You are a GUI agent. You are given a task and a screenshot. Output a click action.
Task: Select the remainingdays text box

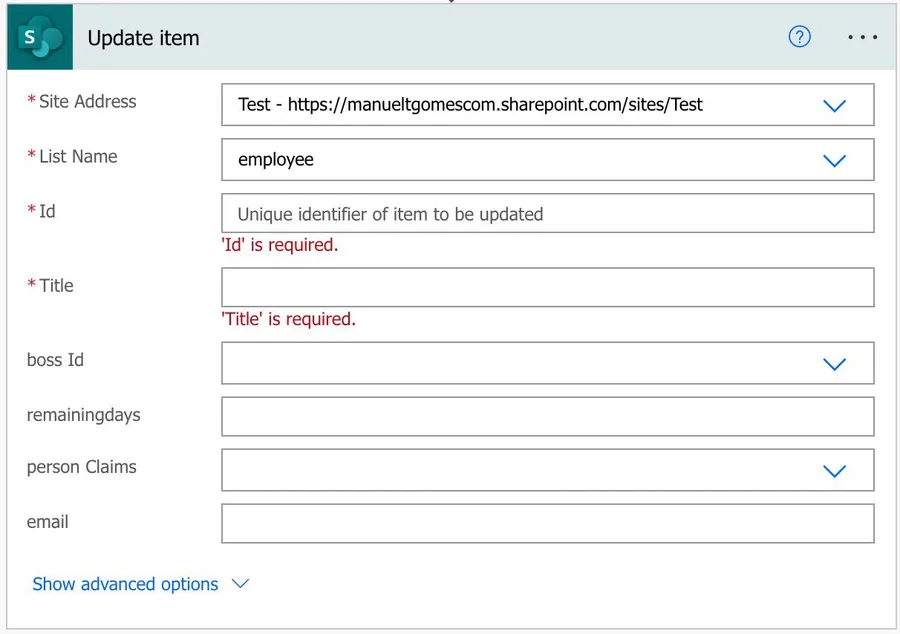coord(547,416)
